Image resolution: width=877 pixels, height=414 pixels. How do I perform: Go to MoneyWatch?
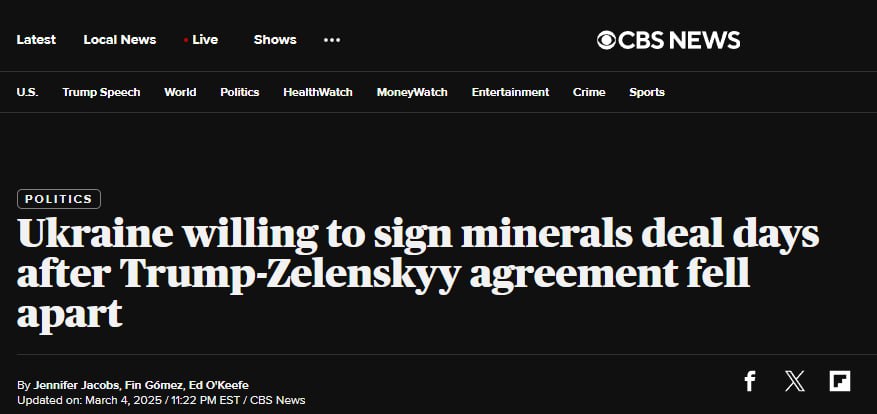[x=412, y=92]
